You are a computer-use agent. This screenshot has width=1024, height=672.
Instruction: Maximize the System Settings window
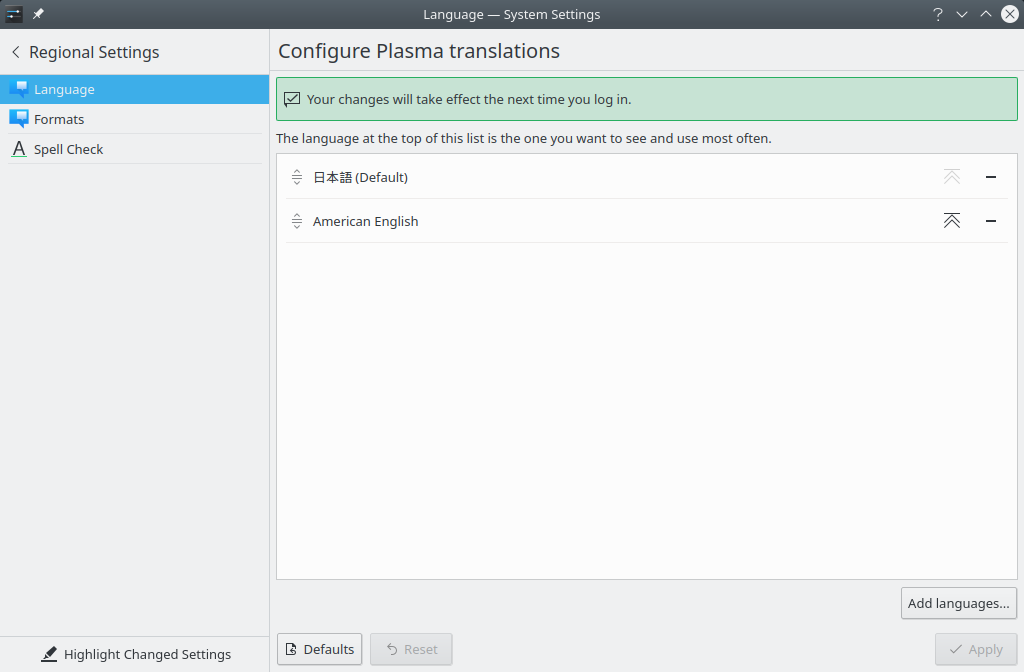point(985,14)
